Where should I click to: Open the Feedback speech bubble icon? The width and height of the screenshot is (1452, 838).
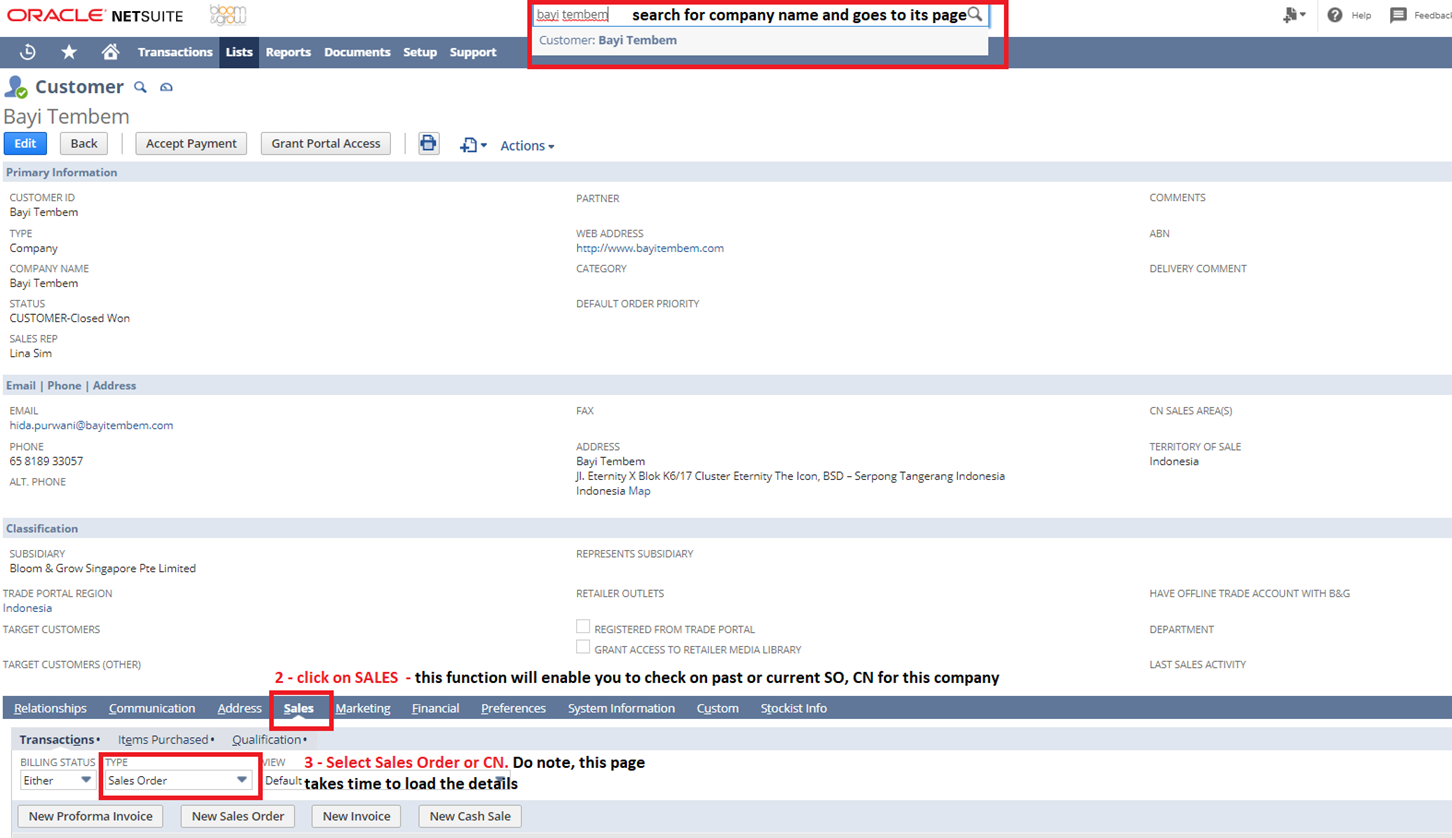[1398, 15]
